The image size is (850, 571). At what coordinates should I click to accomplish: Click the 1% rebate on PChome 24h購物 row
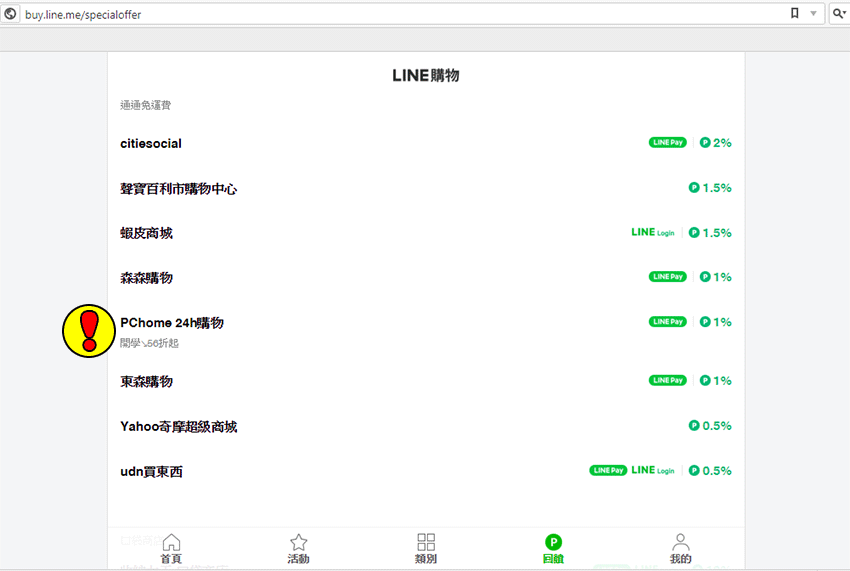pos(715,322)
